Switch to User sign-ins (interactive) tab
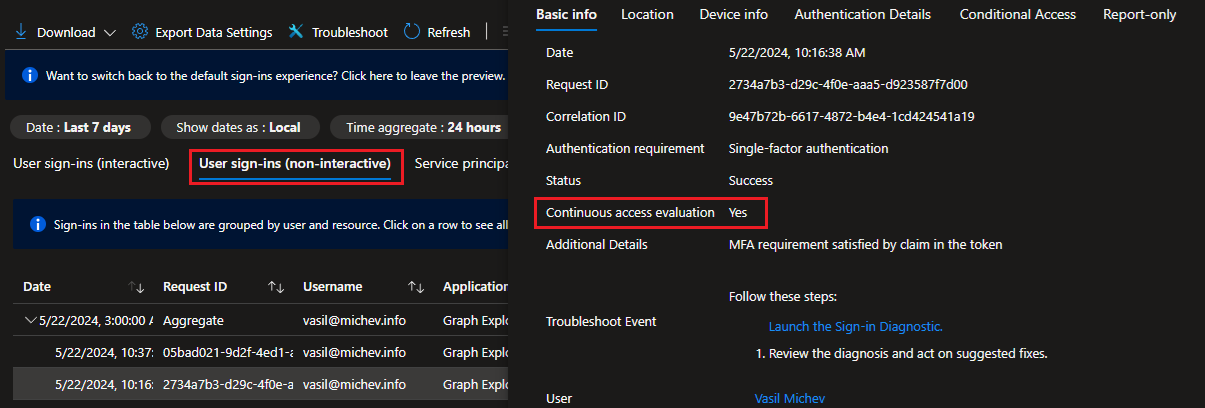1205x408 pixels. [91, 163]
